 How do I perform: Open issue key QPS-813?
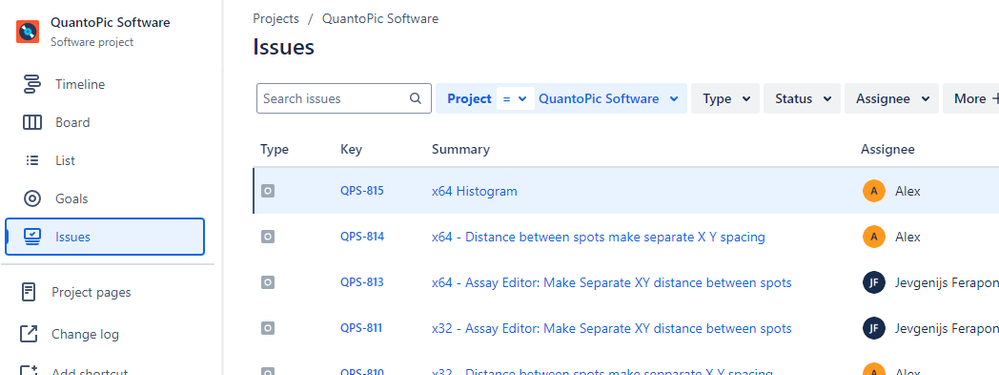click(x=362, y=282)
